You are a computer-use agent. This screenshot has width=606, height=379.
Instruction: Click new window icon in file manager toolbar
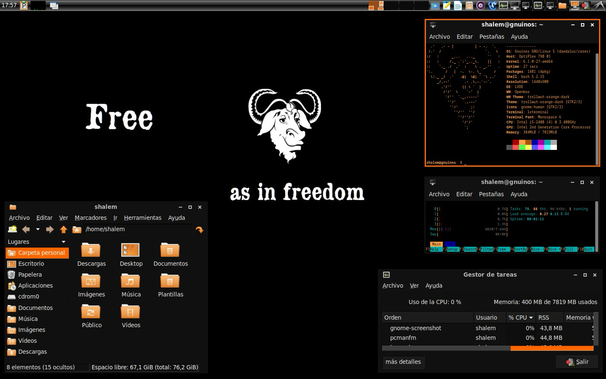pyautogui.click(x=13, y=229)
